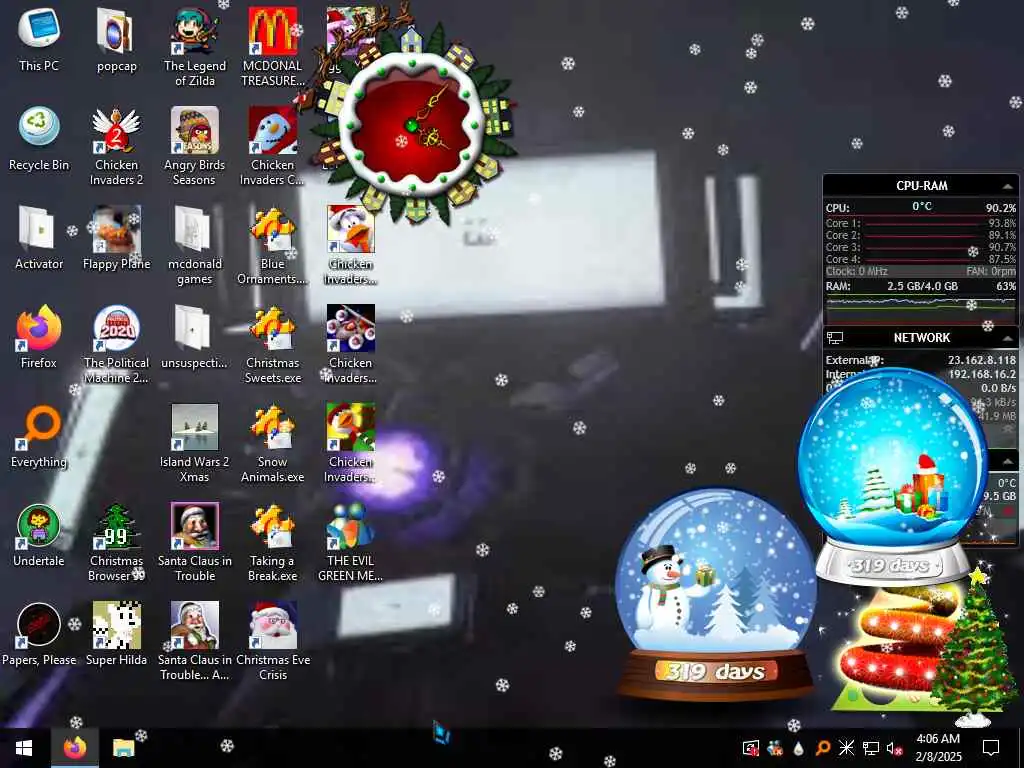Select the Chicken Invaders C... snowman shortcut
This screenshot has height=768, width=1024.
(272, 146)
